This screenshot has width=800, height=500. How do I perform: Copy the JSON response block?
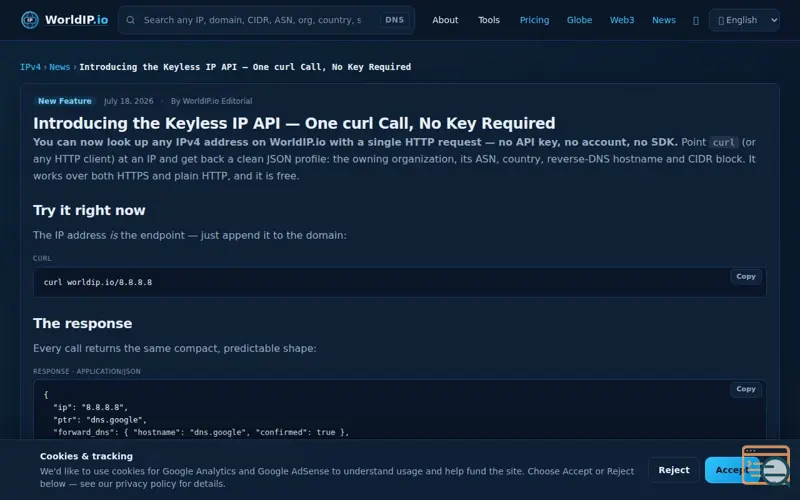coord(745,389)
